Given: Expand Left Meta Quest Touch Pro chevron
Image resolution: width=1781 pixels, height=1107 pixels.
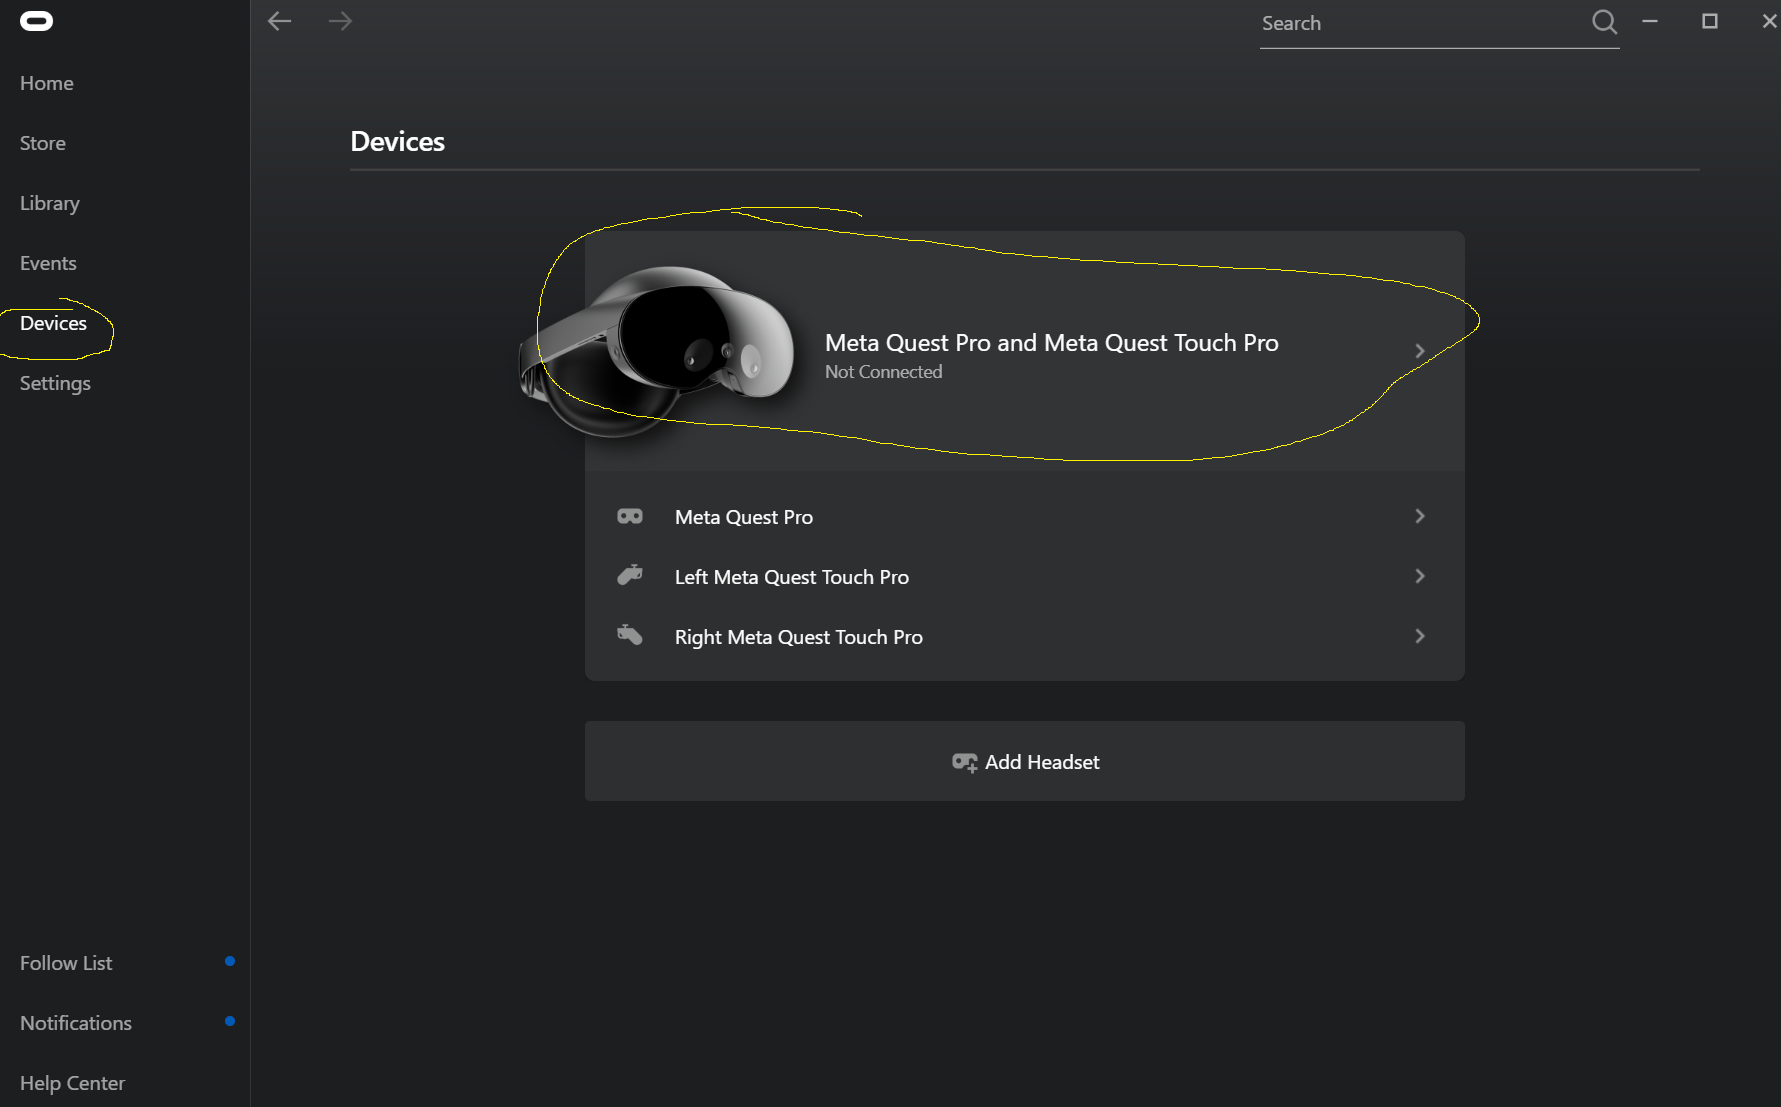Looking at the screenshot, I should 1419,576.
